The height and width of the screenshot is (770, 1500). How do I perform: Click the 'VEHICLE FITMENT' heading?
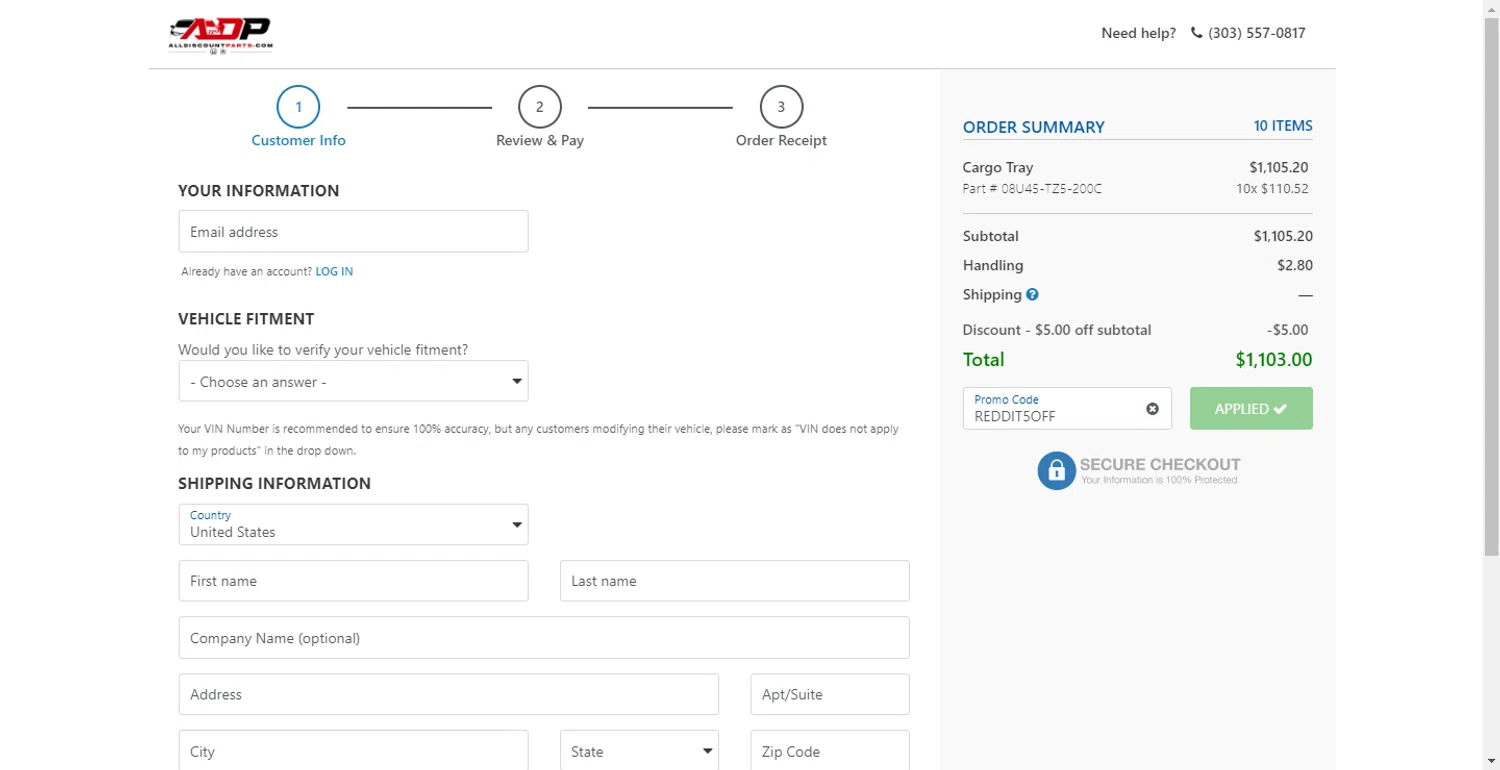[x=246, y=319]
